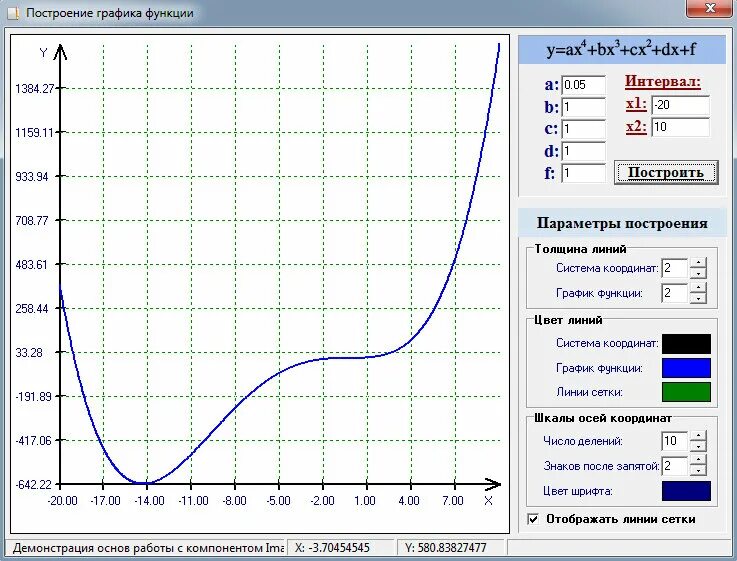Click the Y axis value 708.77
The image size is (737, 561).
pyautogui.click(x=31, y=220)
